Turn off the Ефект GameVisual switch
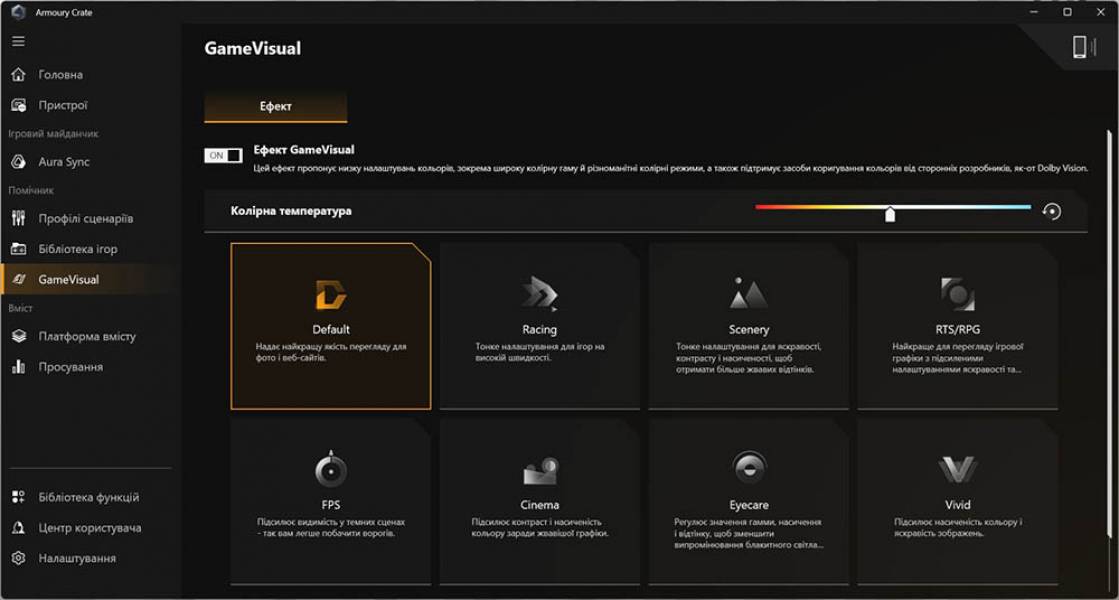 [223, 156]
